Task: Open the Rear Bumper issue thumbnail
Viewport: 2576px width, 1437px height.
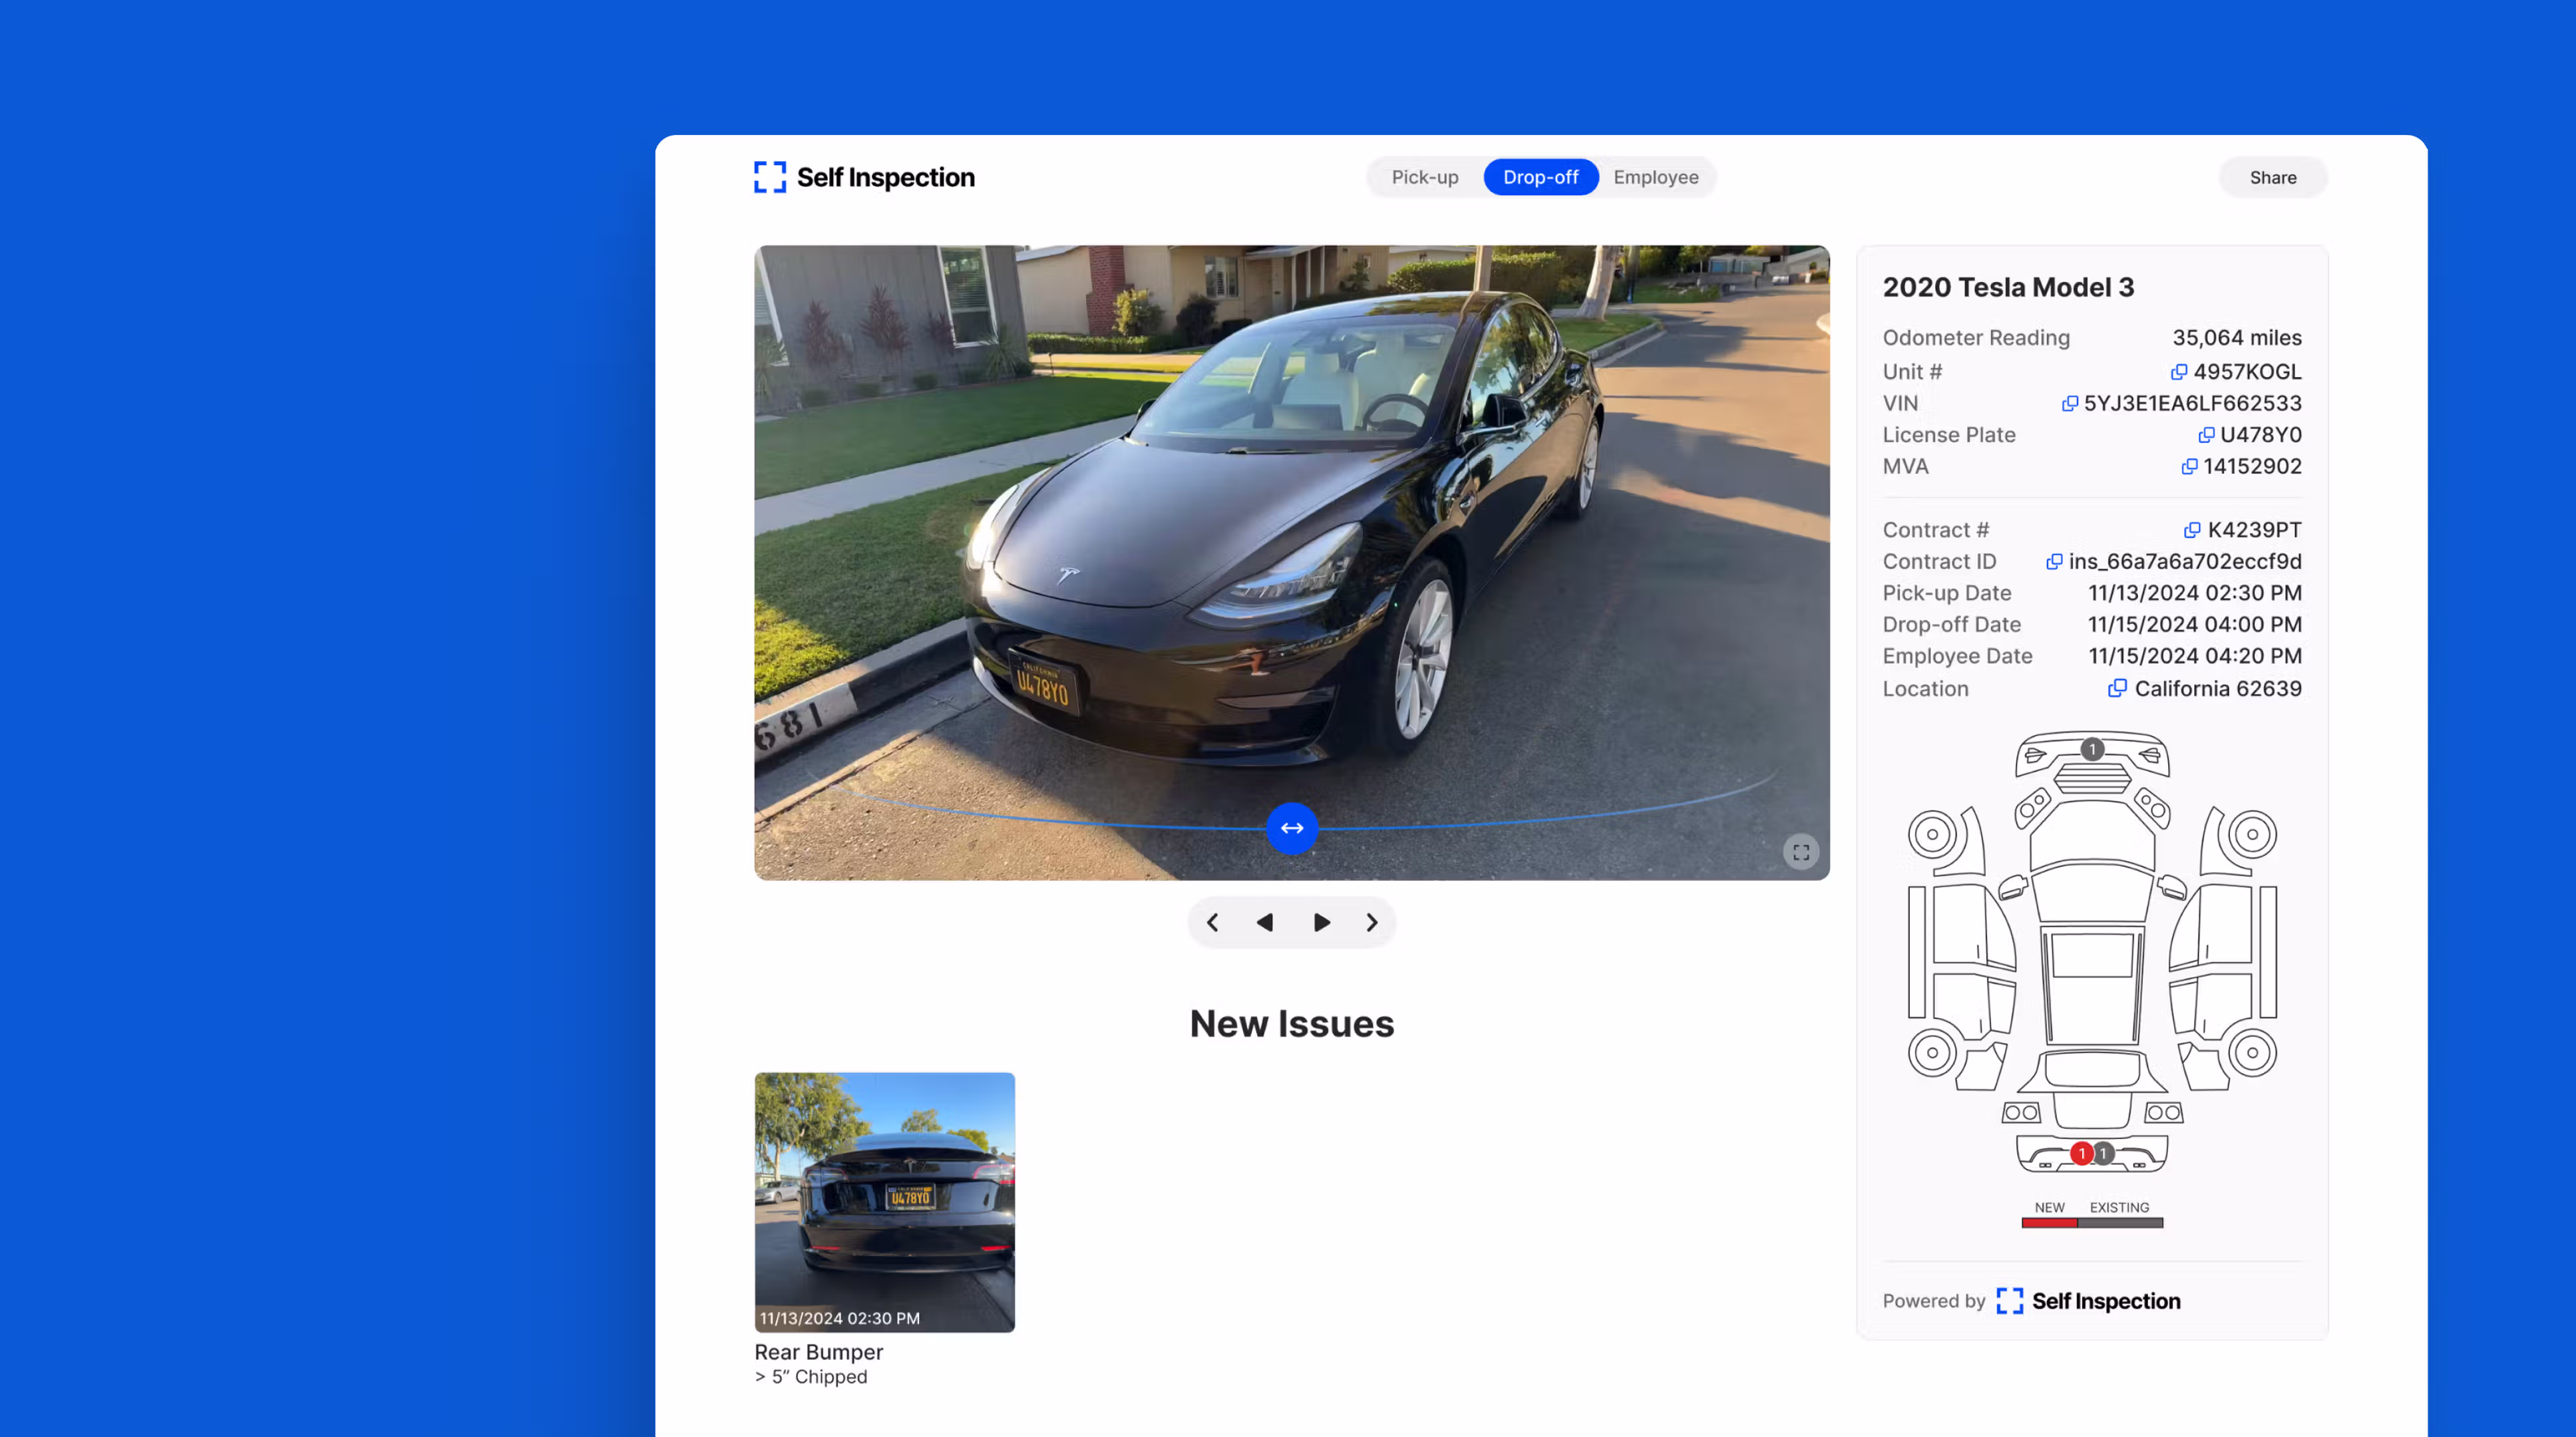Action: point(884,1202)
